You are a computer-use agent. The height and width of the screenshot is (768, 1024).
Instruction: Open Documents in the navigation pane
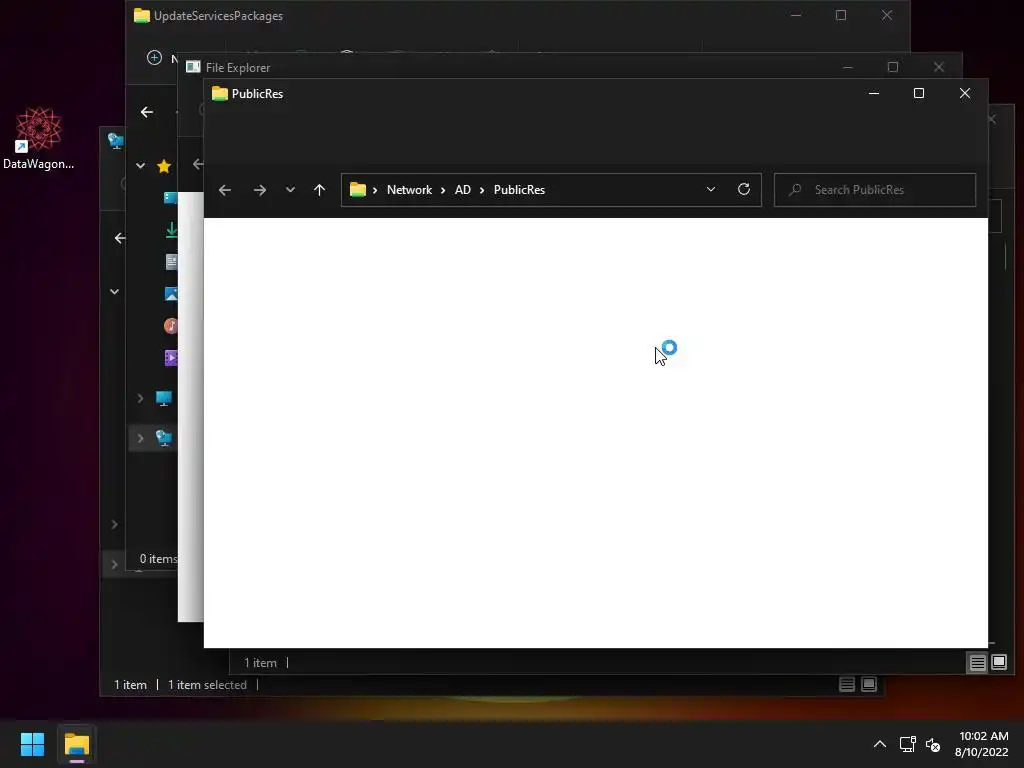coord(171,262)
